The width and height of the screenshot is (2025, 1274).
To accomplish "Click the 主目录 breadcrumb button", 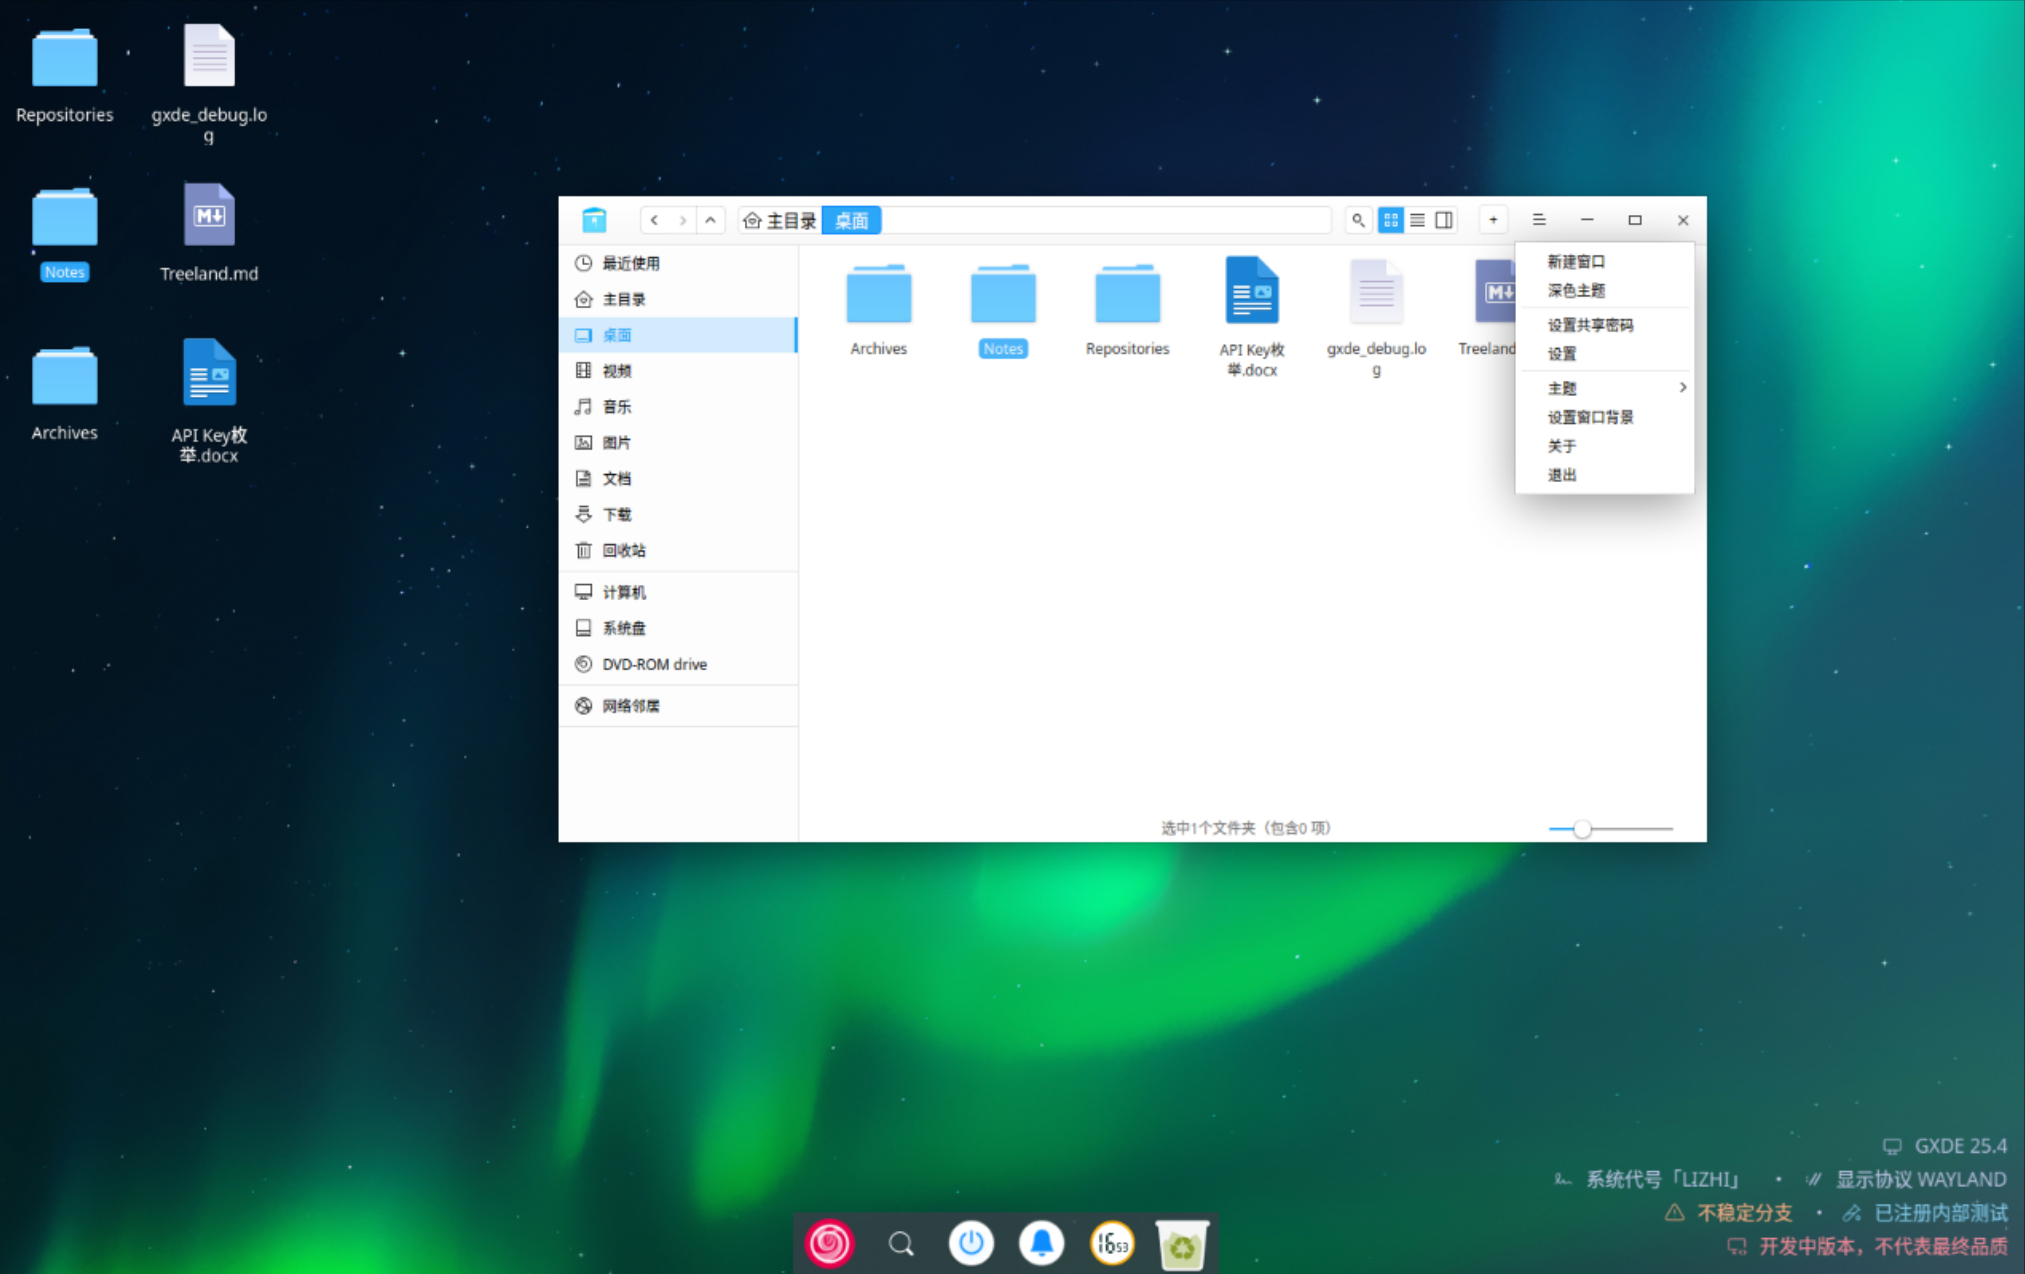I will tap(780, 220).
